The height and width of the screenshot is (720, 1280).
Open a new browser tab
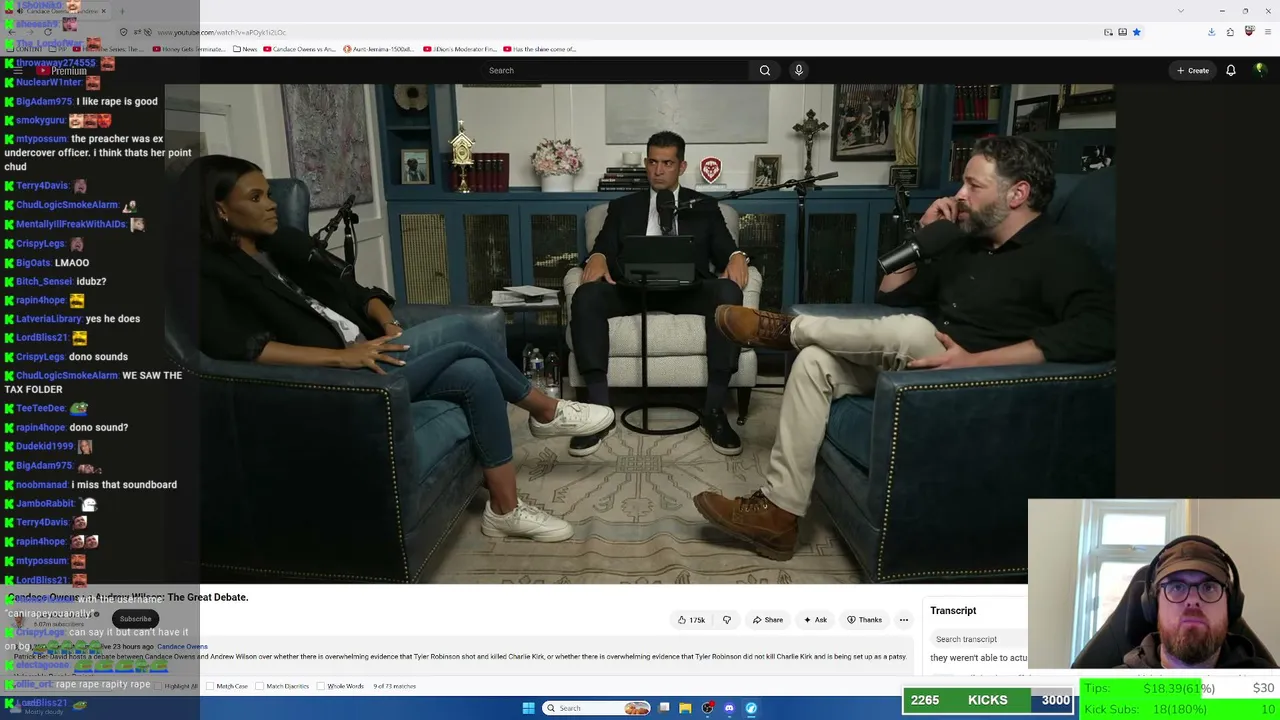pyautogui.click(x=122, y=11)
